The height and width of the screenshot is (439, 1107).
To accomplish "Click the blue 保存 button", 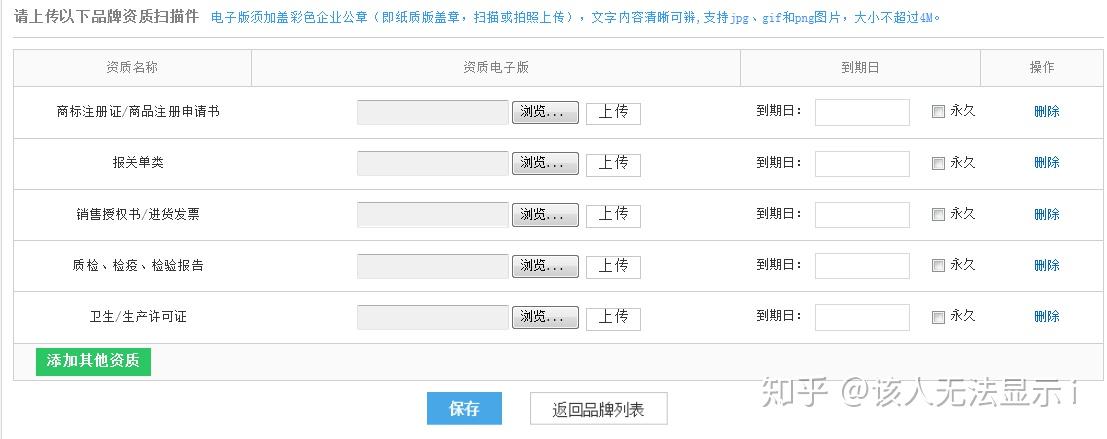I will (x=464, y=408).
